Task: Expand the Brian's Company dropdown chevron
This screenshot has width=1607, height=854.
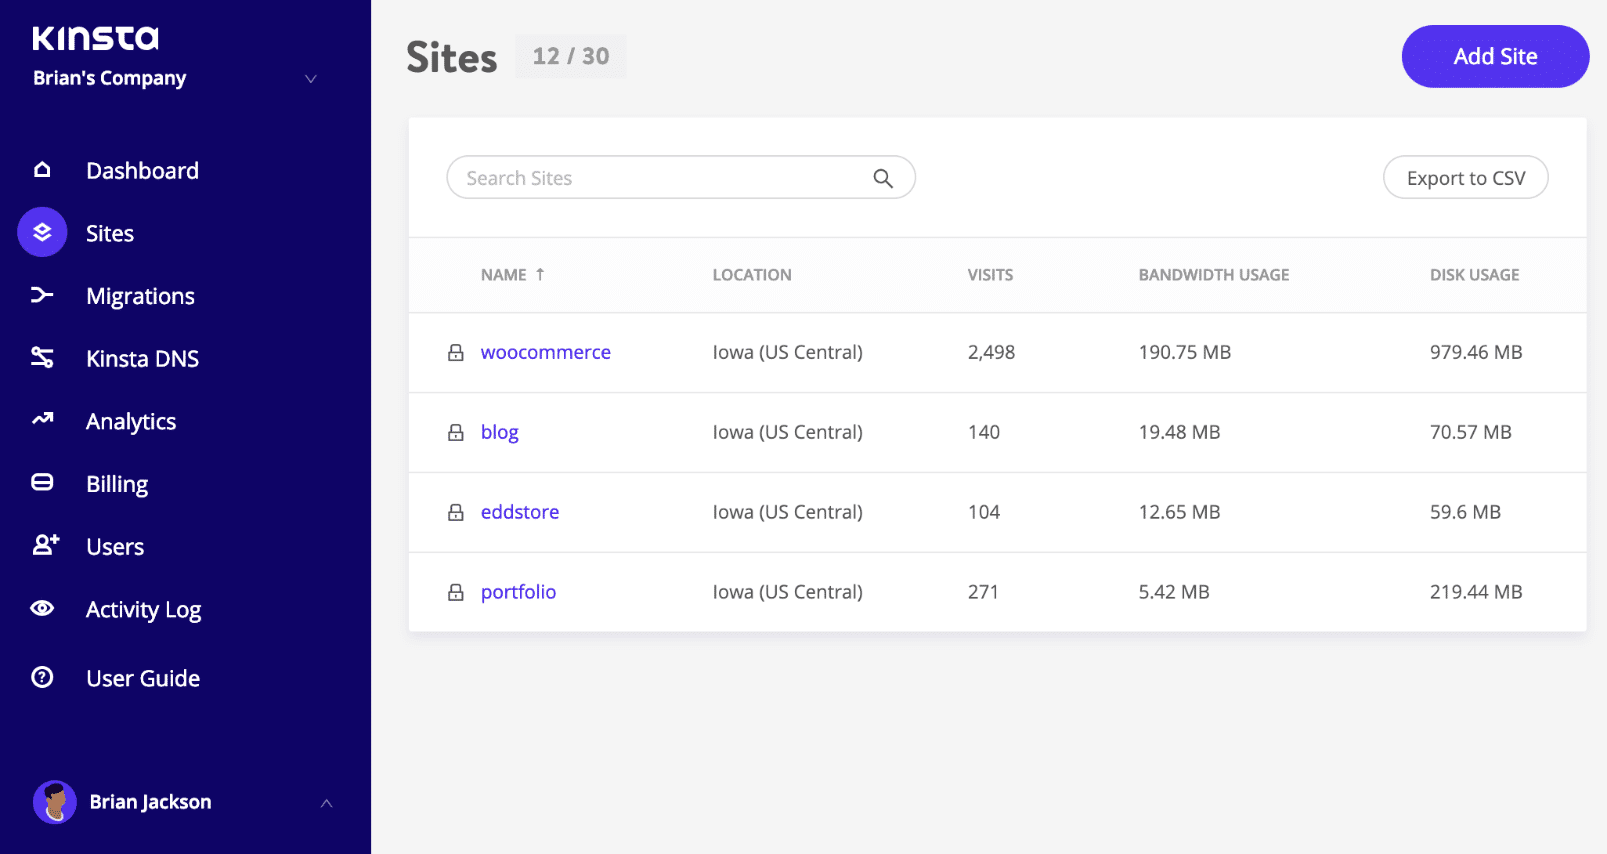Action: pyautogui.click(x=311, y=78)
